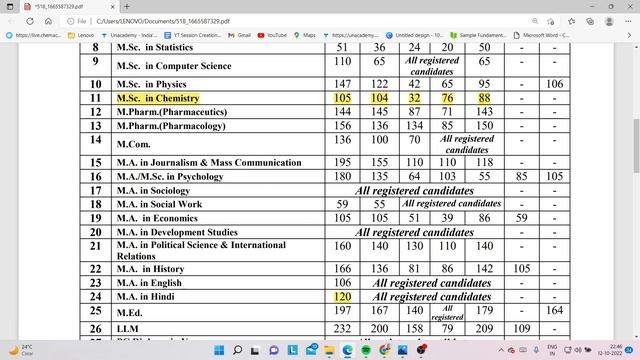Screen dimensions: 640x360
Task: Open the Lenovo bookmarks folder
Action: click(81, 36)
